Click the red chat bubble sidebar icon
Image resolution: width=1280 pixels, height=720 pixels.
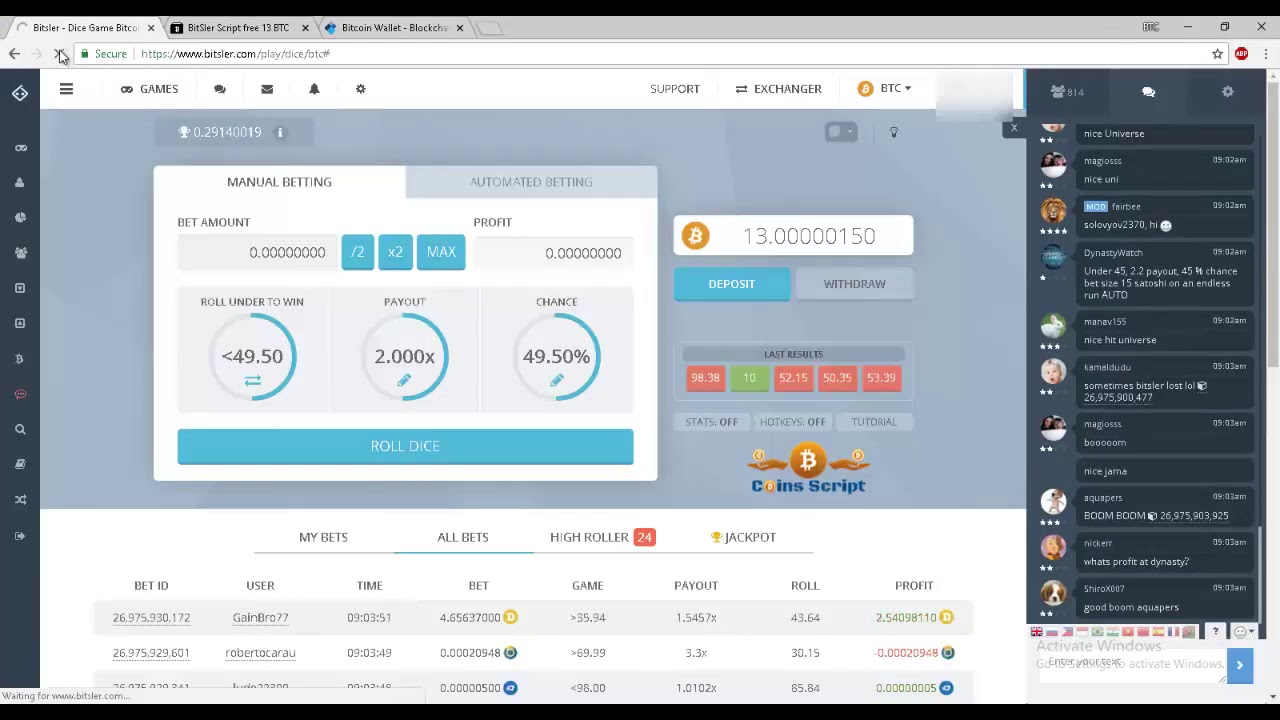20,394
